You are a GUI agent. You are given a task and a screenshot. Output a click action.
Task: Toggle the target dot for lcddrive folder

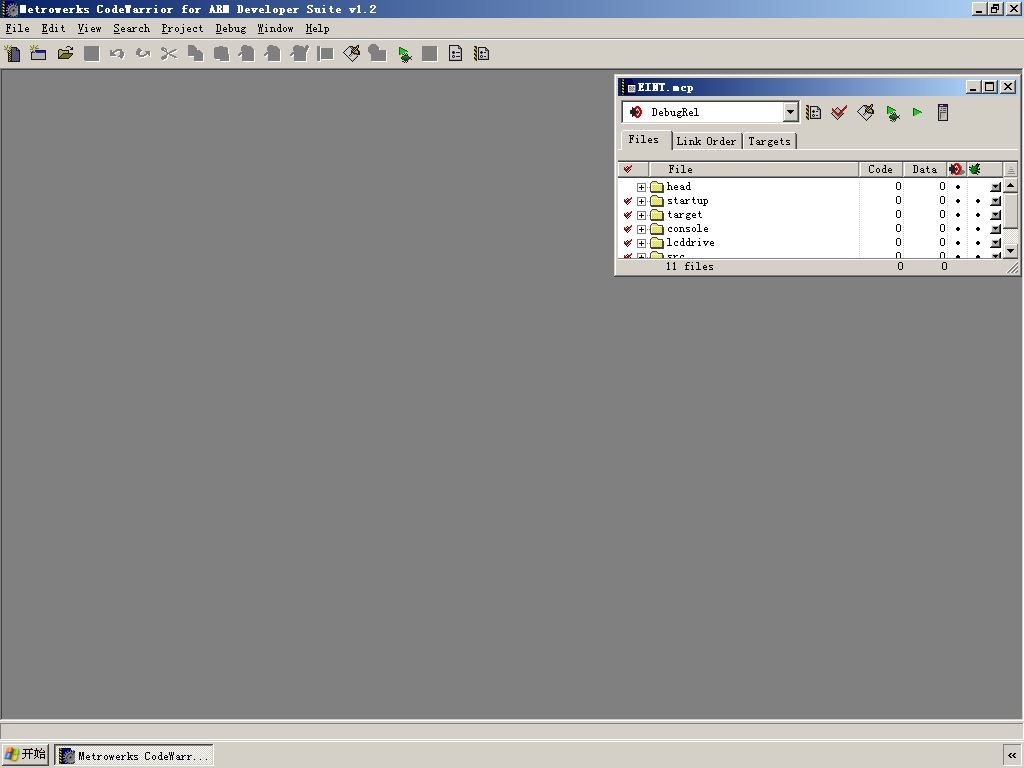point(978,242)
